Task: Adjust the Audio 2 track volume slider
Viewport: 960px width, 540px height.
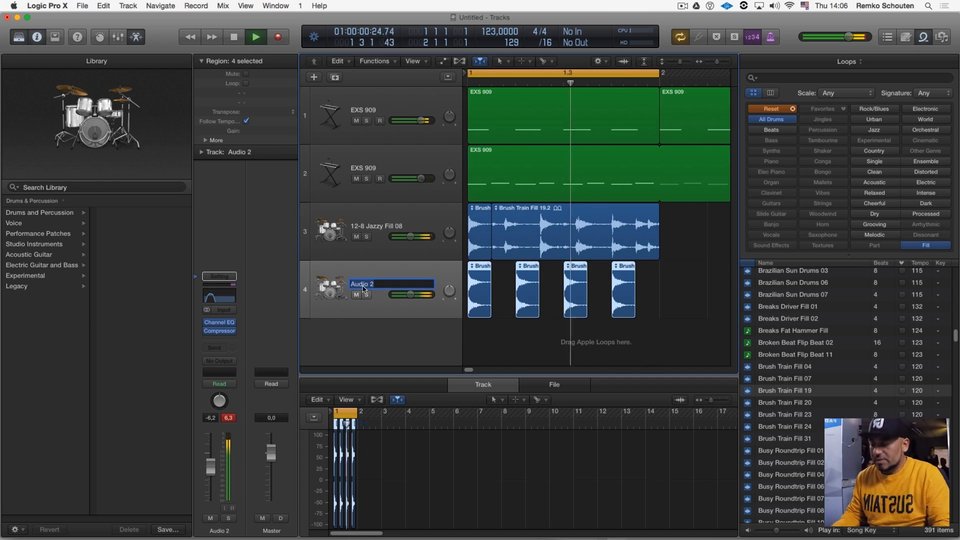Action: pyautogui.click(x=411, y=294)
